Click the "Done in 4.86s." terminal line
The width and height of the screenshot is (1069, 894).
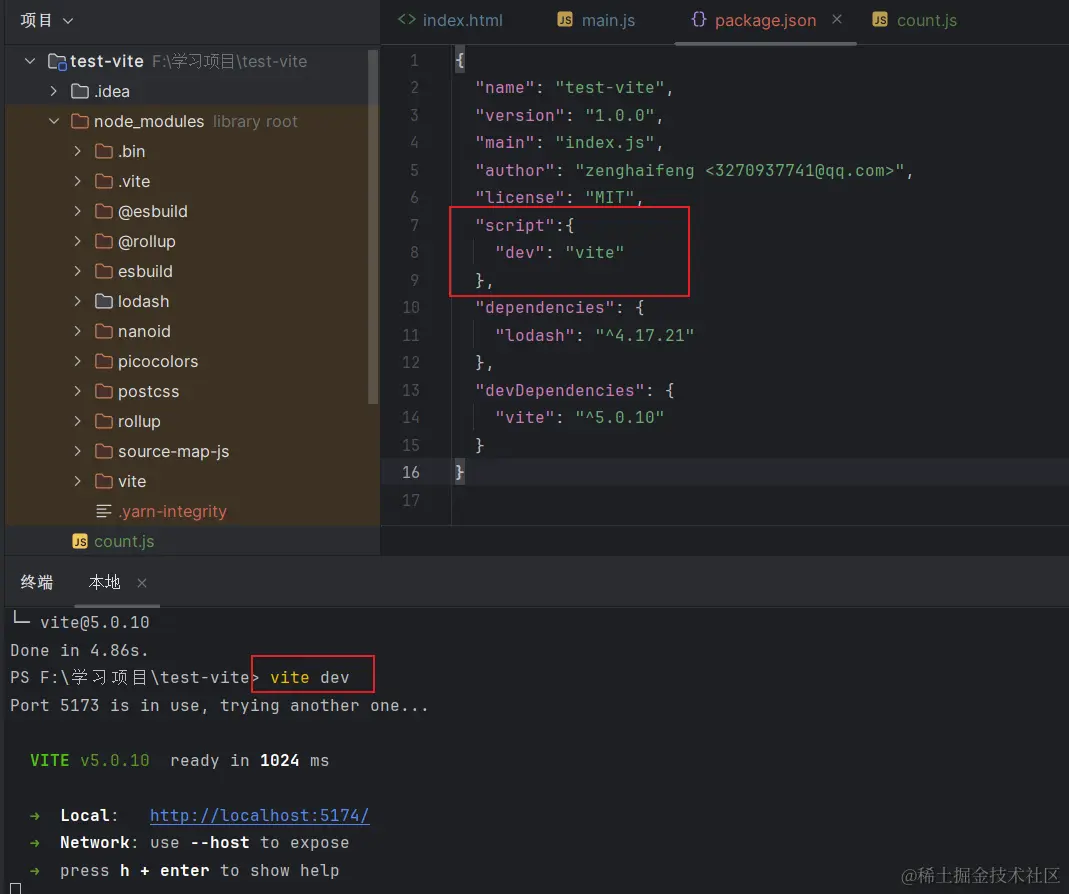coord(79,650)
